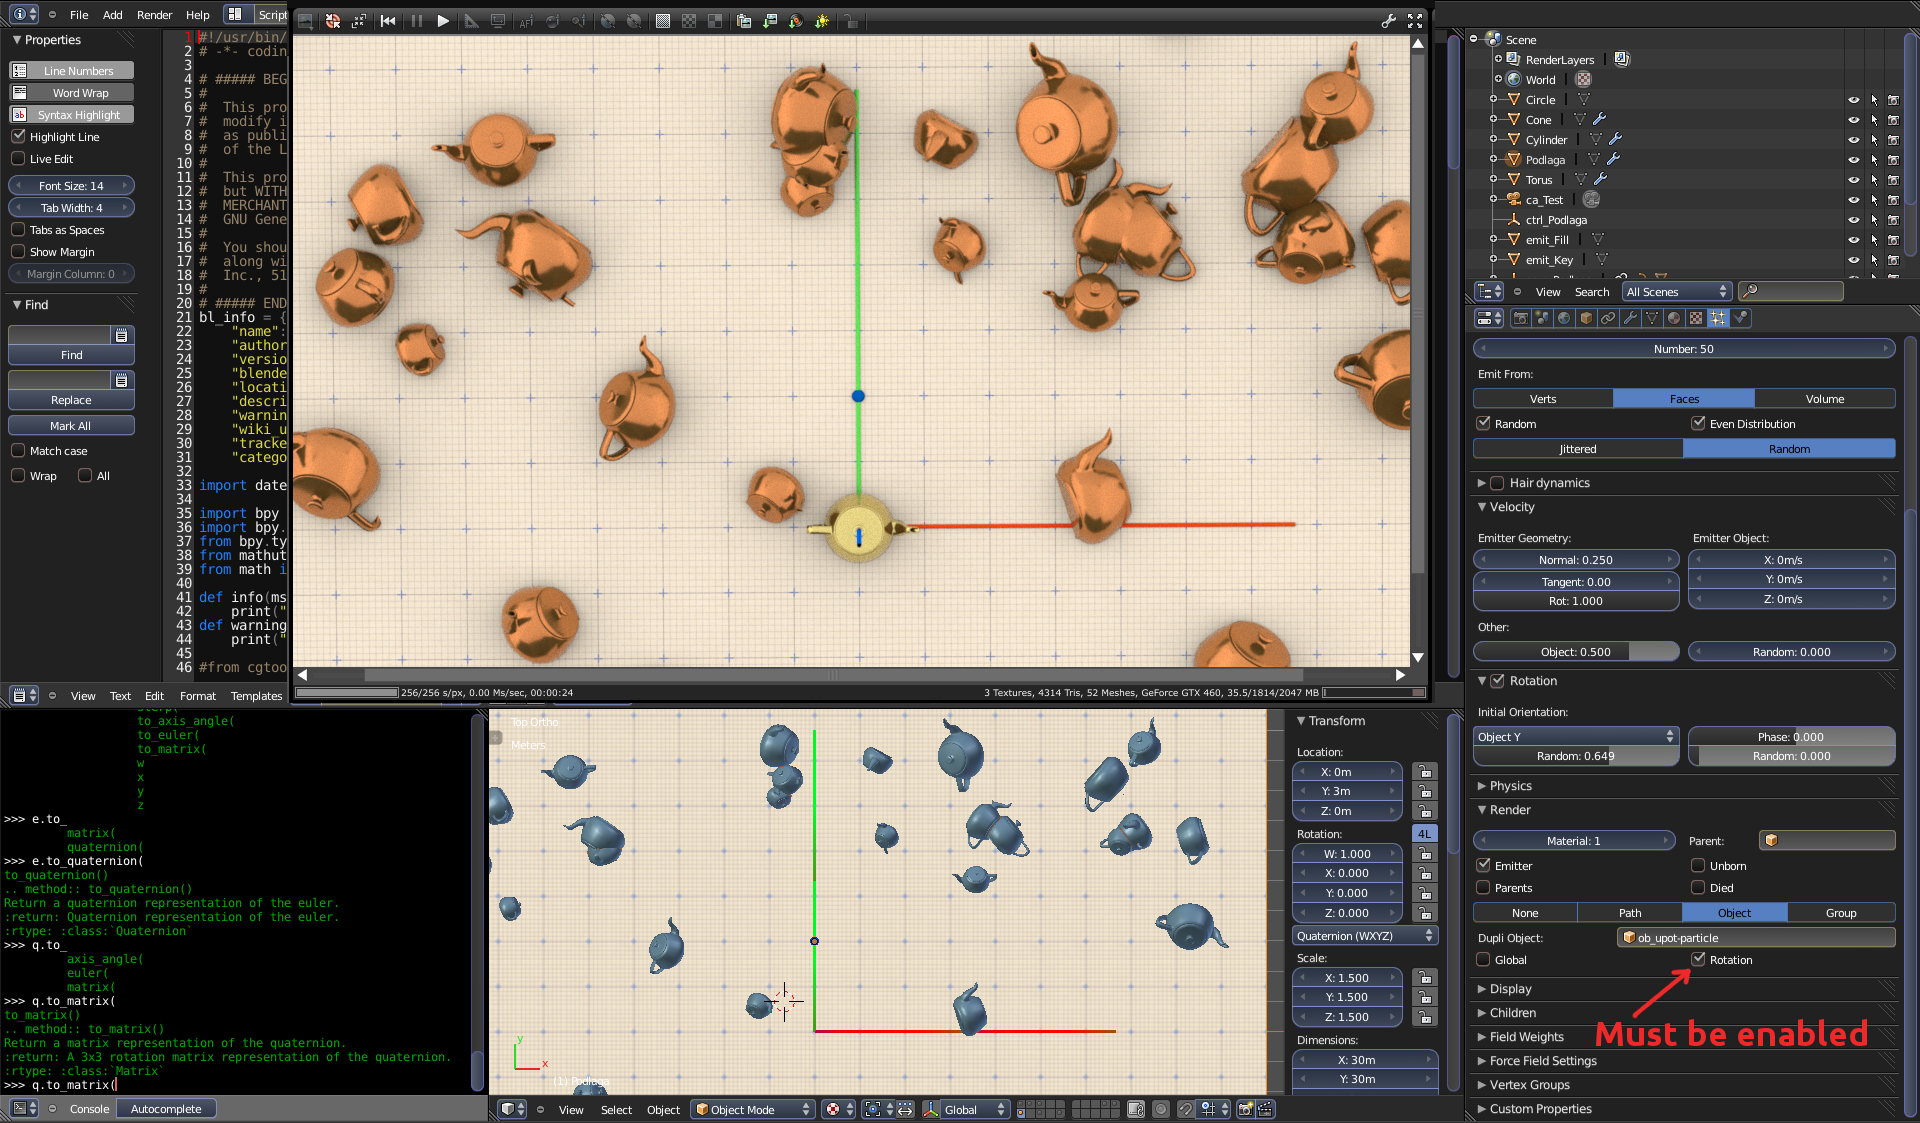Open the World properties tab icon
Image resolution: width=1920 pixels, height=1123 pixels.
coord(1564,318)
